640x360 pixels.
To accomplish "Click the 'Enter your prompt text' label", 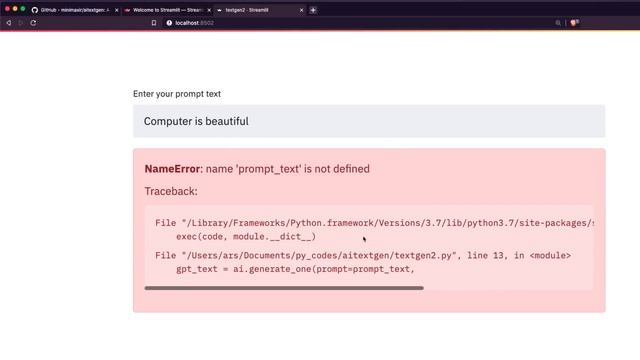I will coord(177,94).
